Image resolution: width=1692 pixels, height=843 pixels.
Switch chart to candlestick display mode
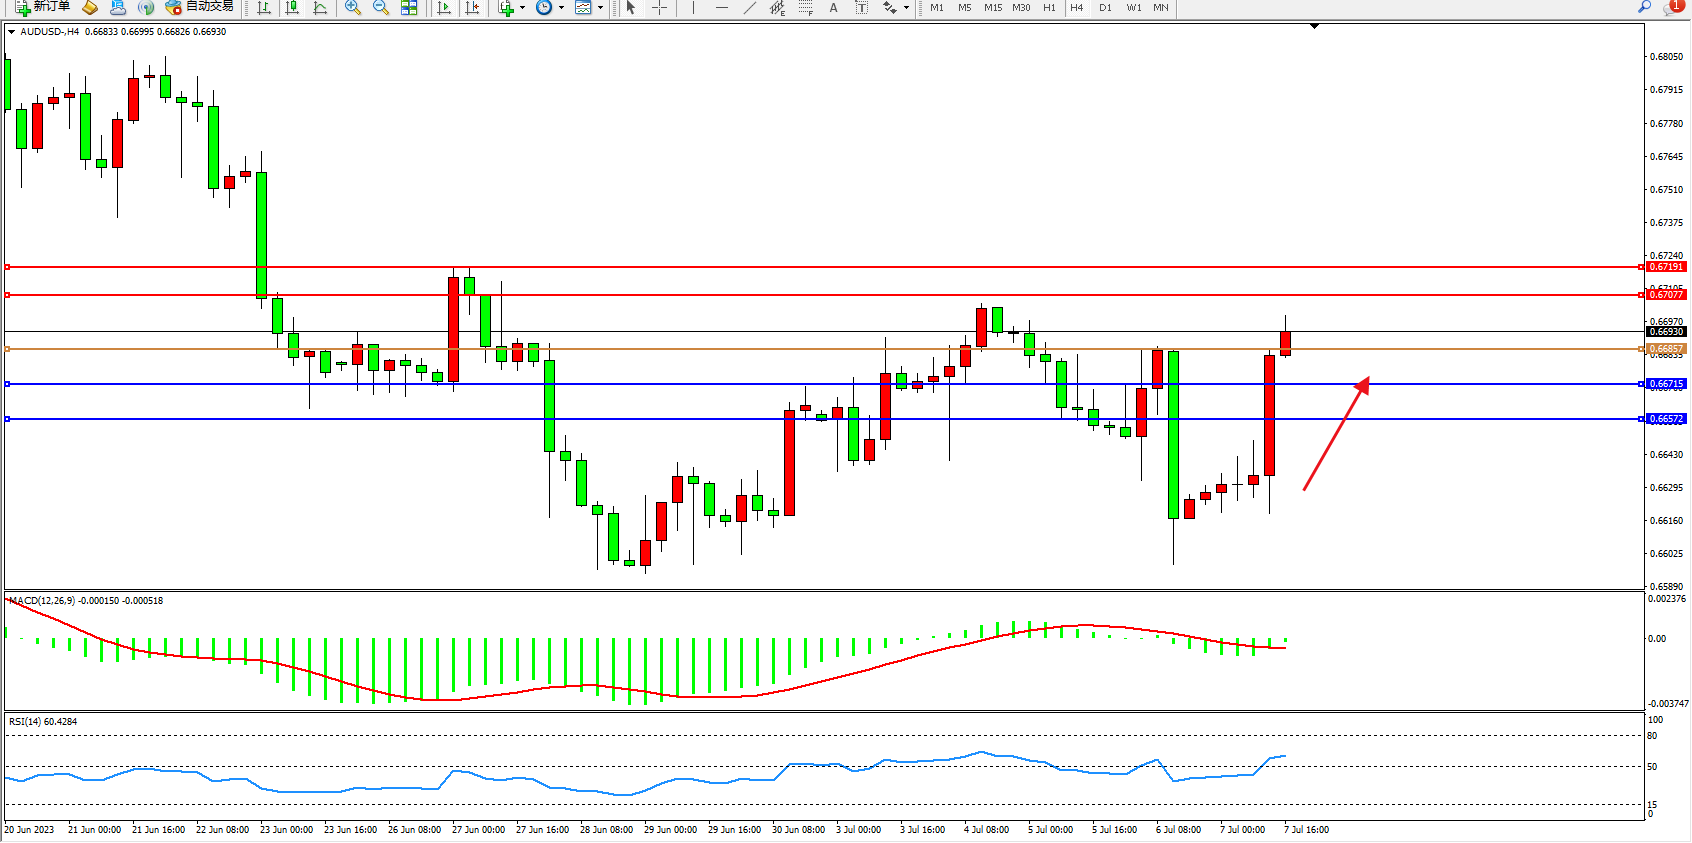pyautogui.click(x=292, y=8)
